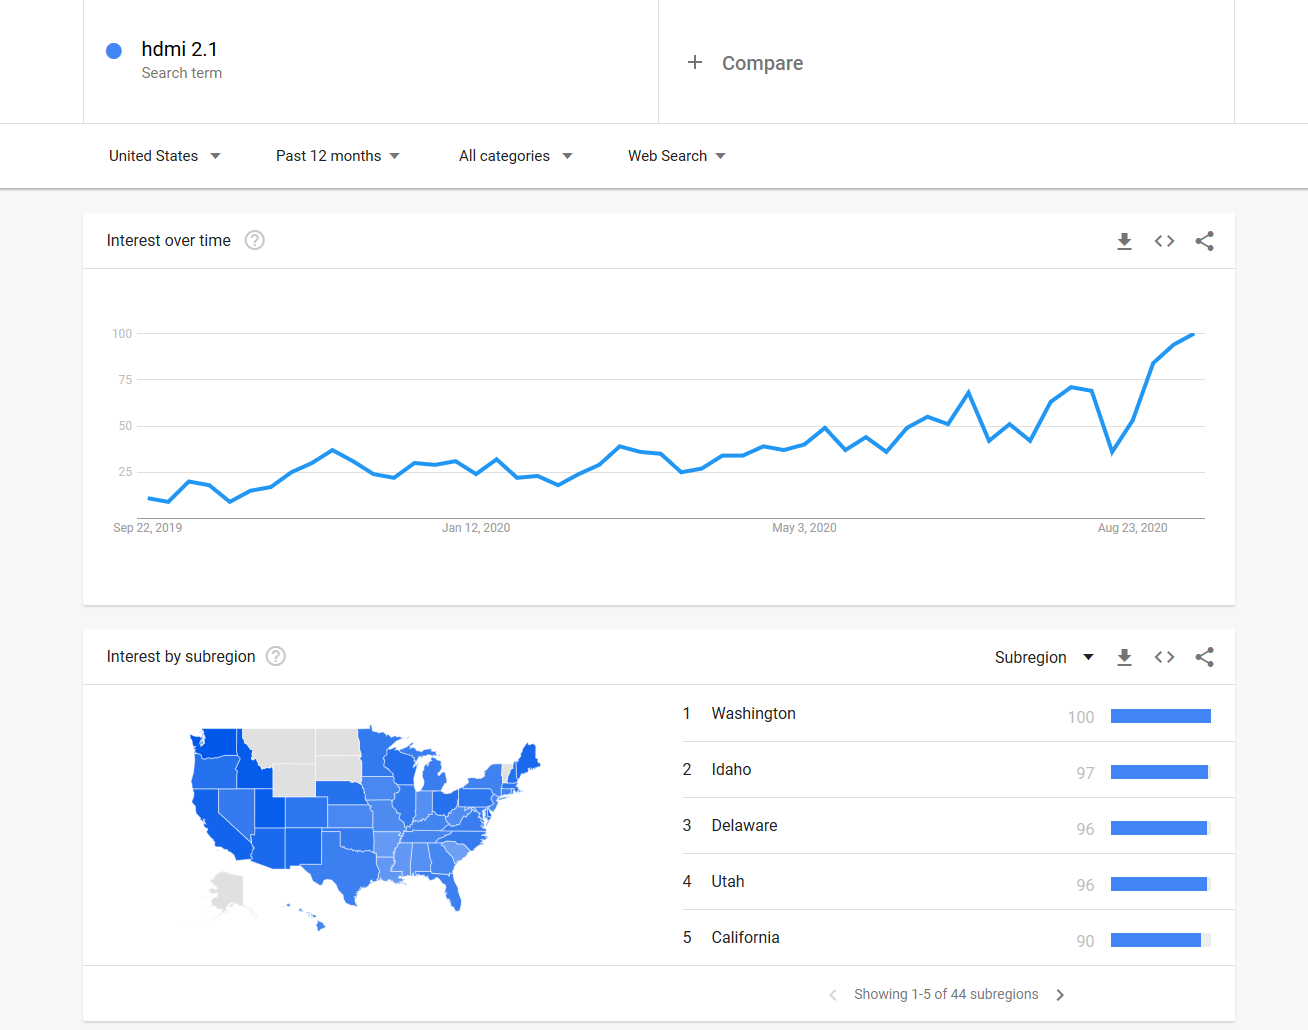Change the Past 12 months time range
The height and width of the screenshot is (1030, 1308).
click(338, 156)
